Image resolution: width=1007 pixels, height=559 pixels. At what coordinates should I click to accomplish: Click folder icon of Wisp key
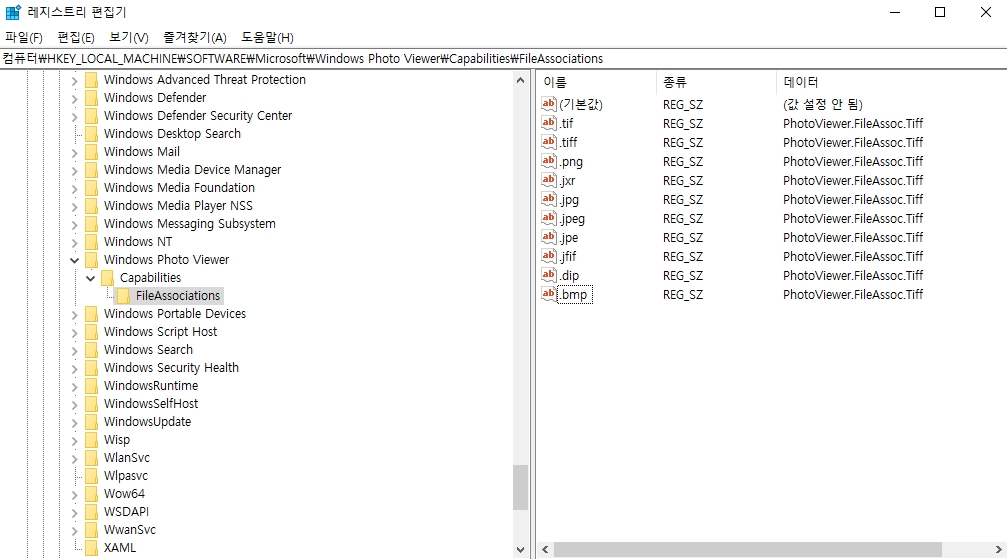coord(92,439)
